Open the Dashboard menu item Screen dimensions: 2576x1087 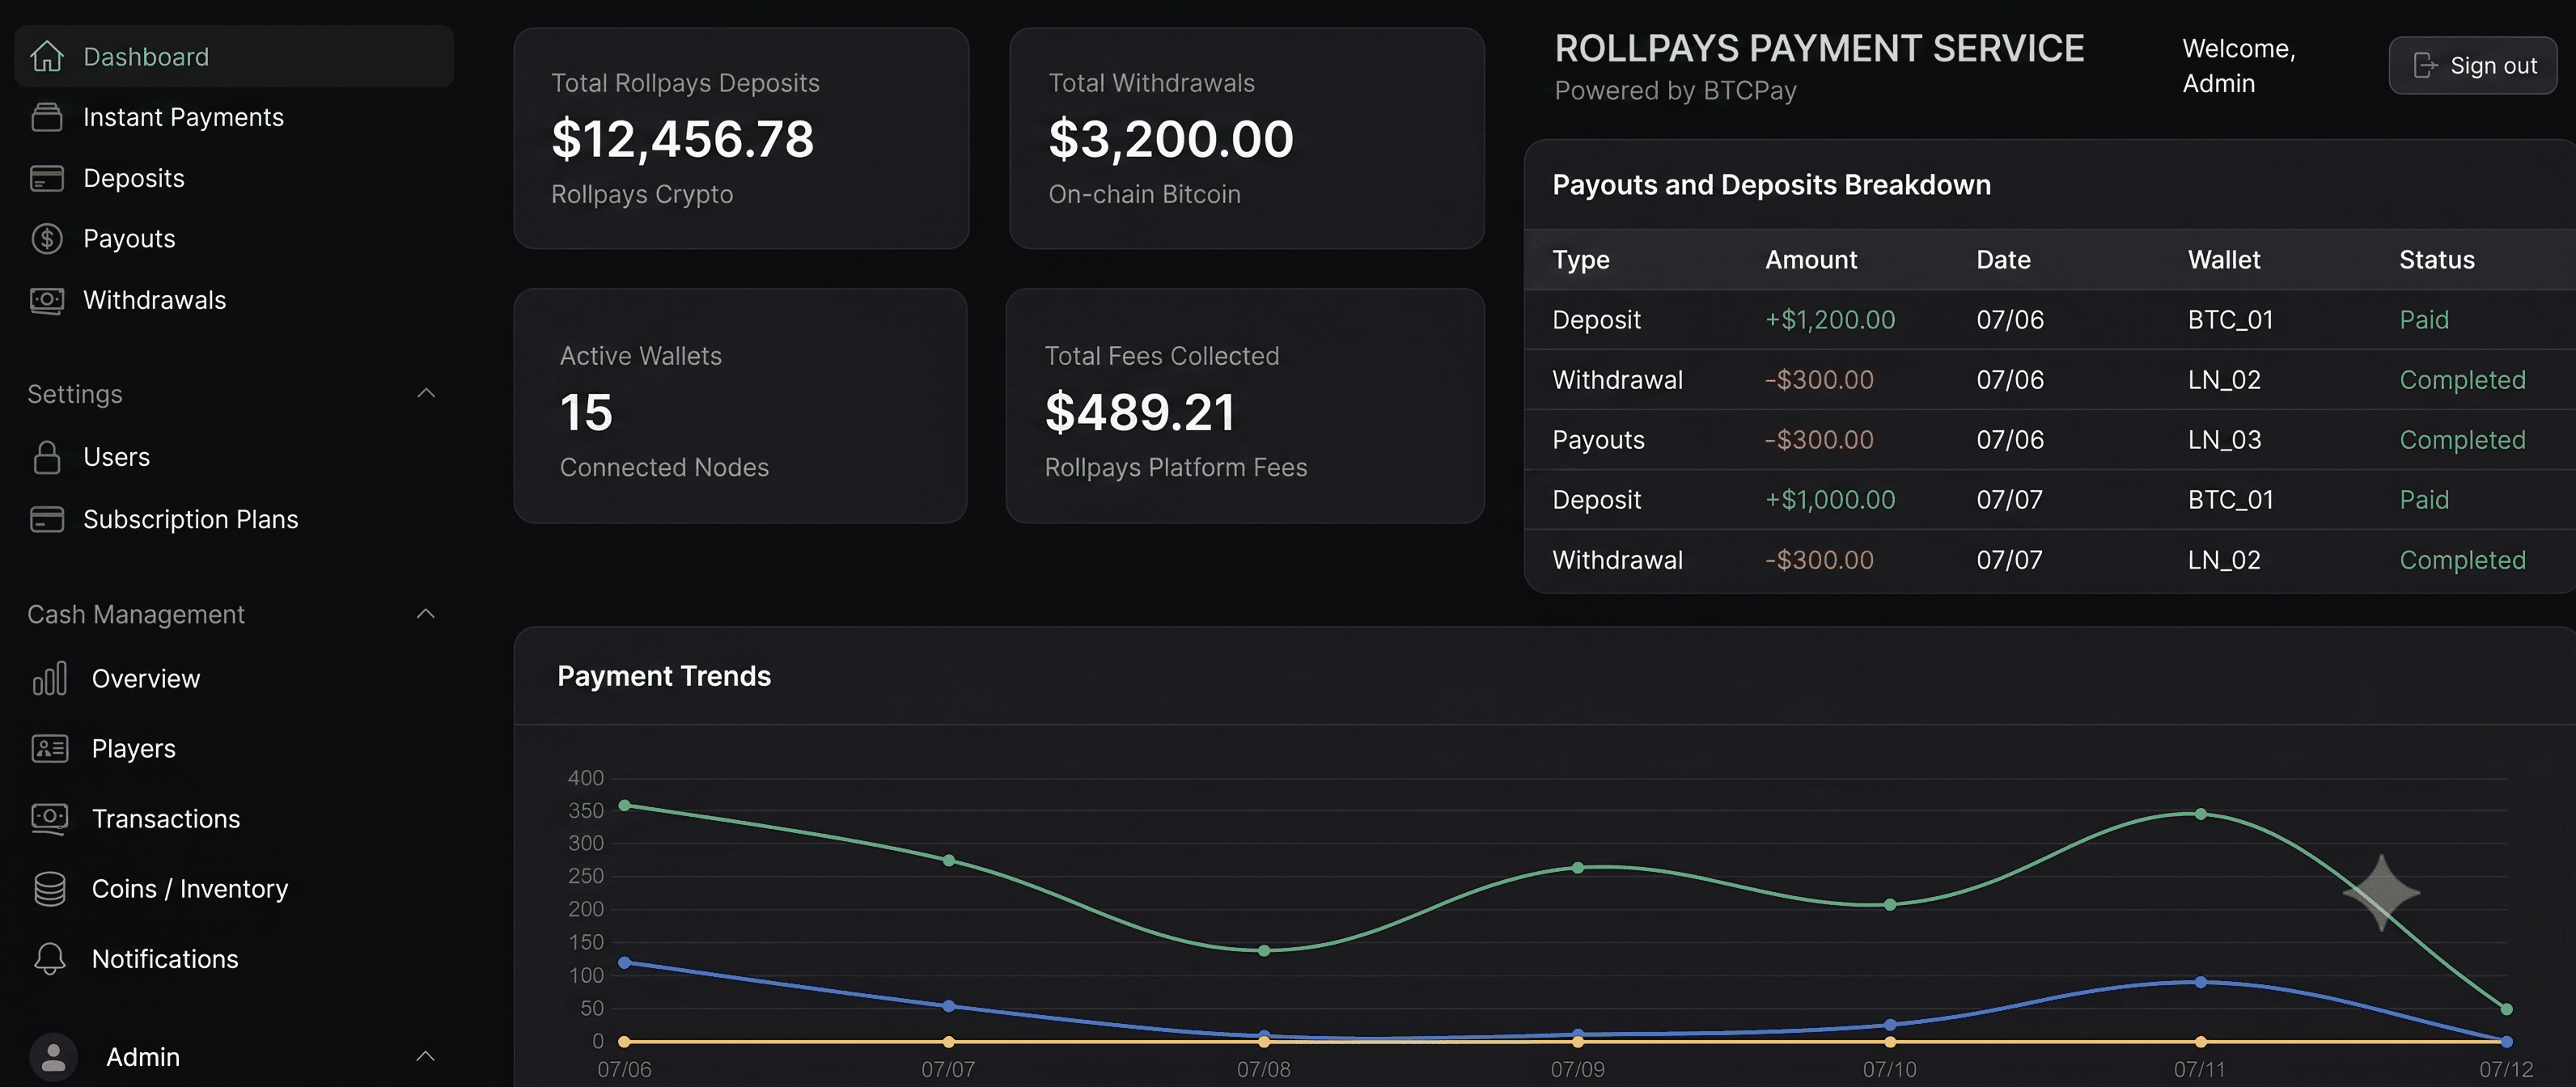point(234,56)
